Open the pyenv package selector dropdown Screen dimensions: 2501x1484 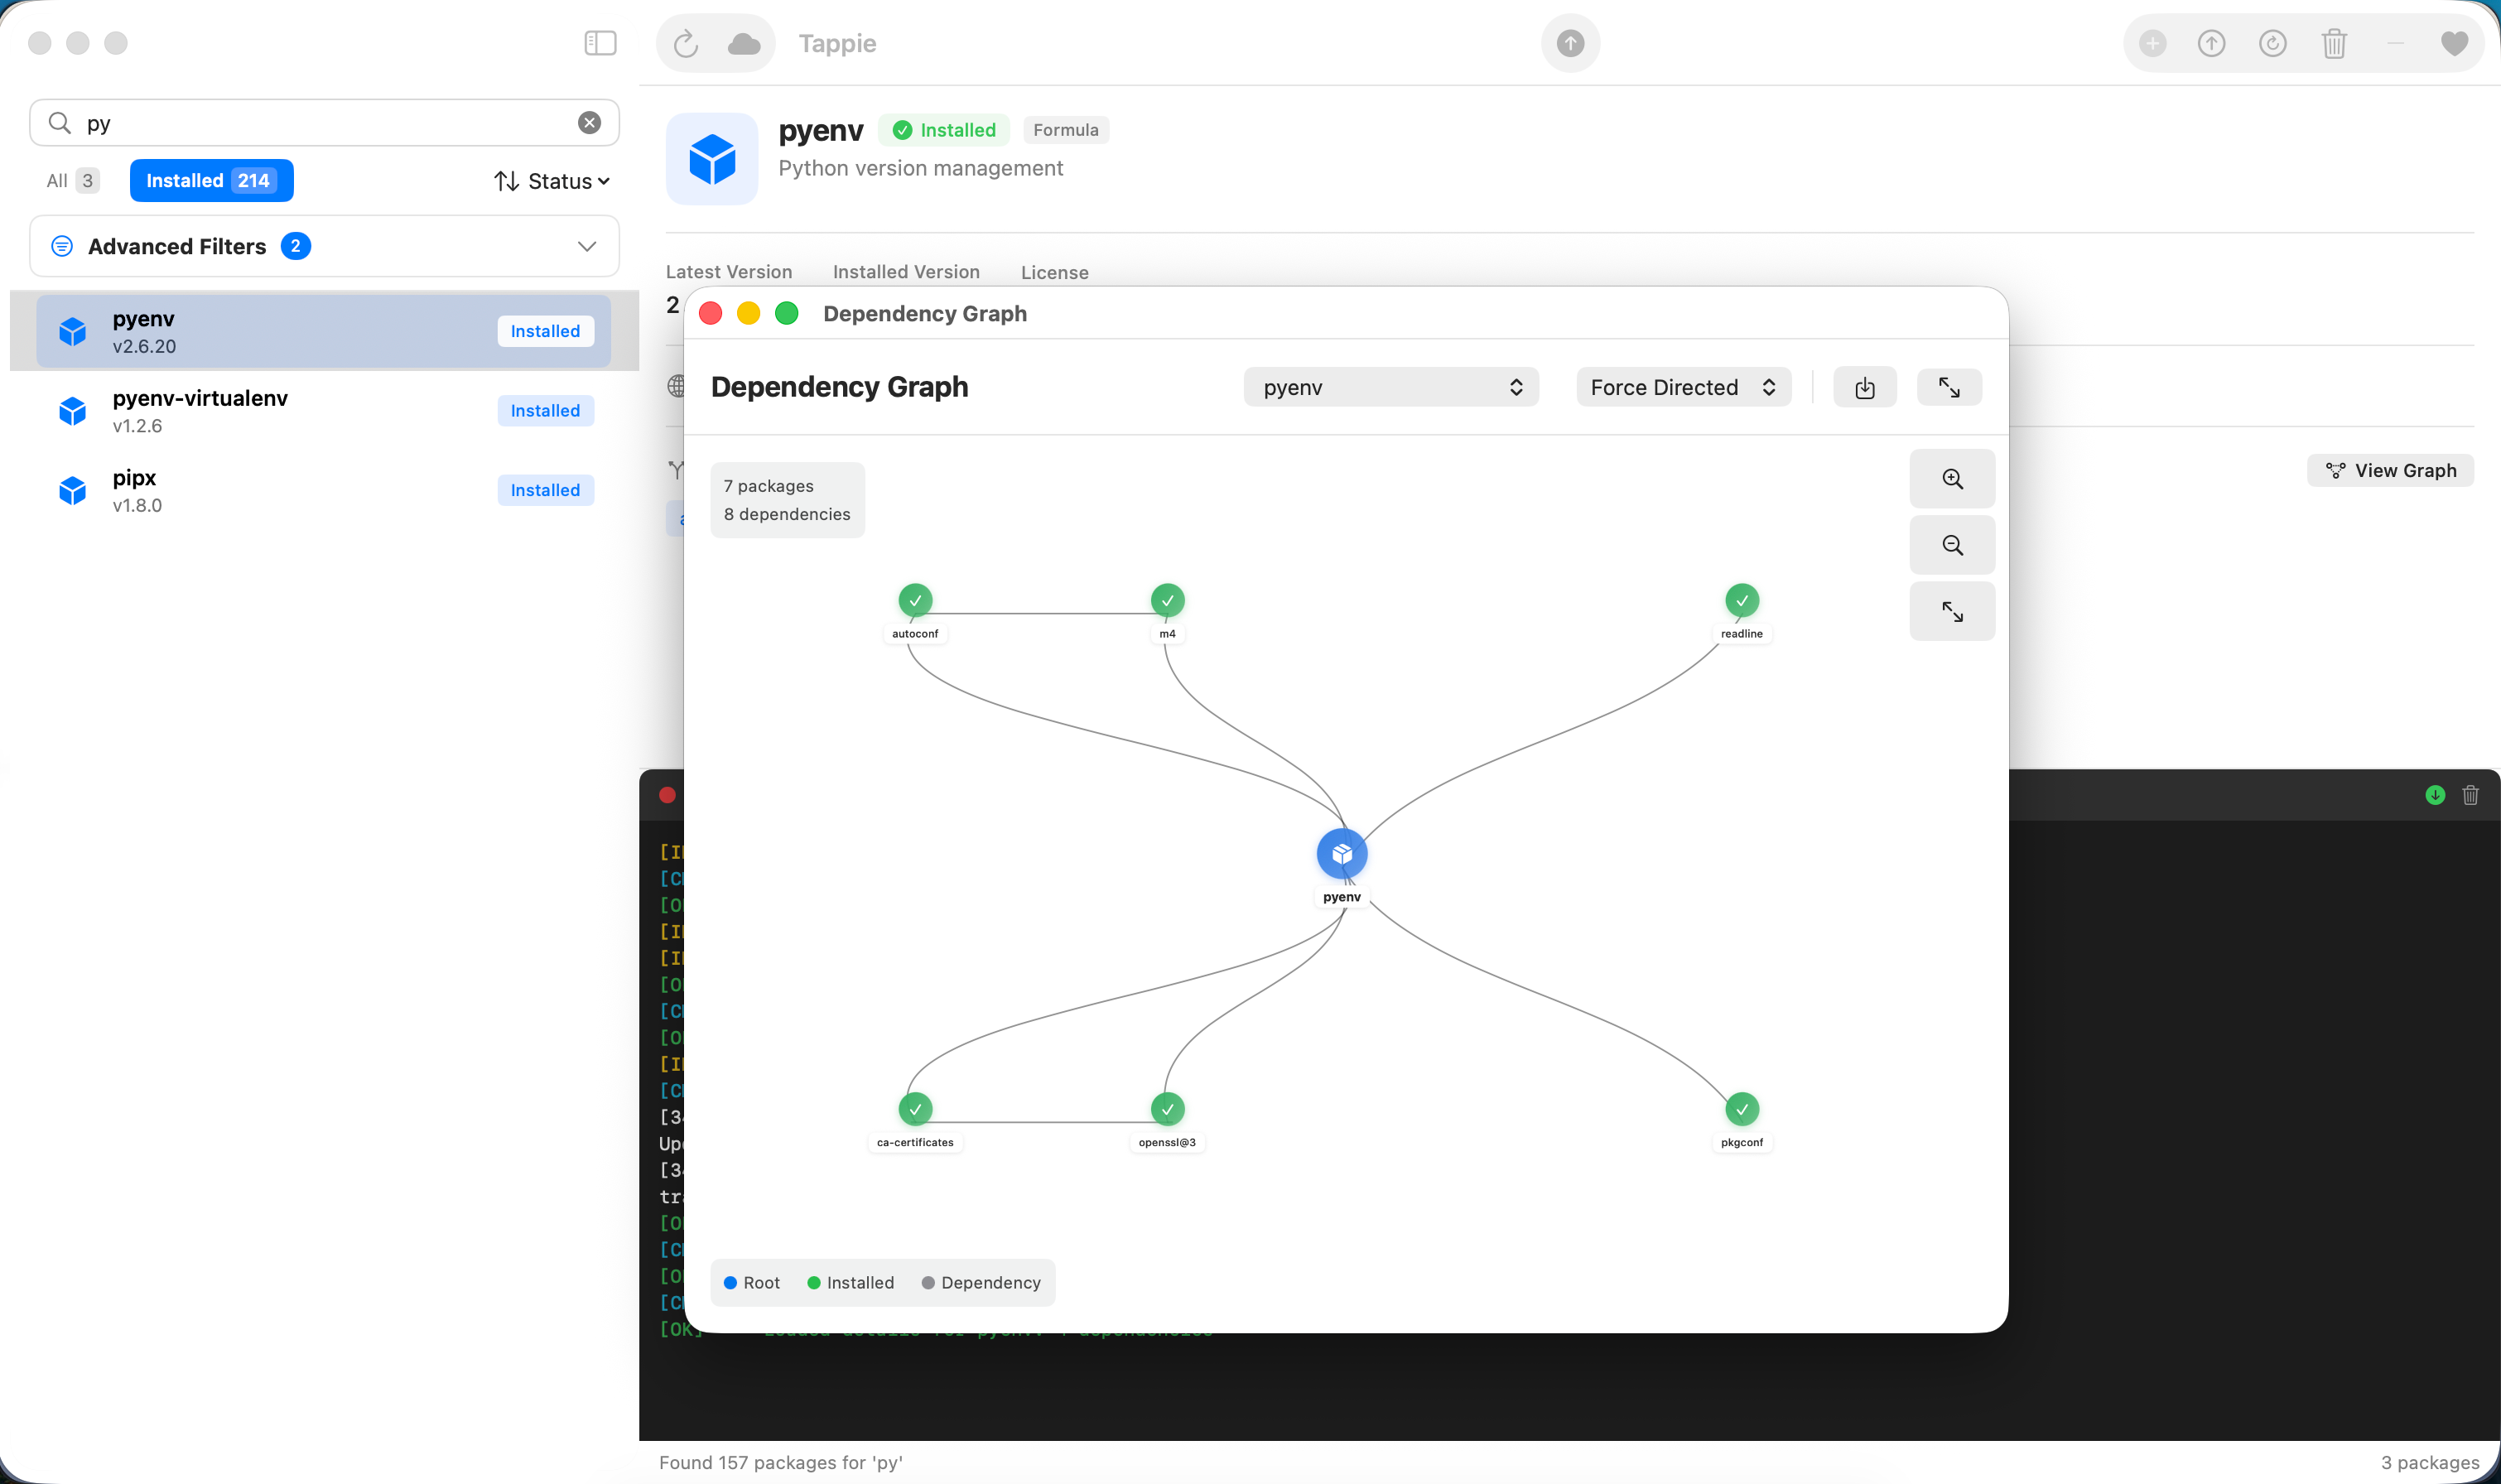point(1390,387)
